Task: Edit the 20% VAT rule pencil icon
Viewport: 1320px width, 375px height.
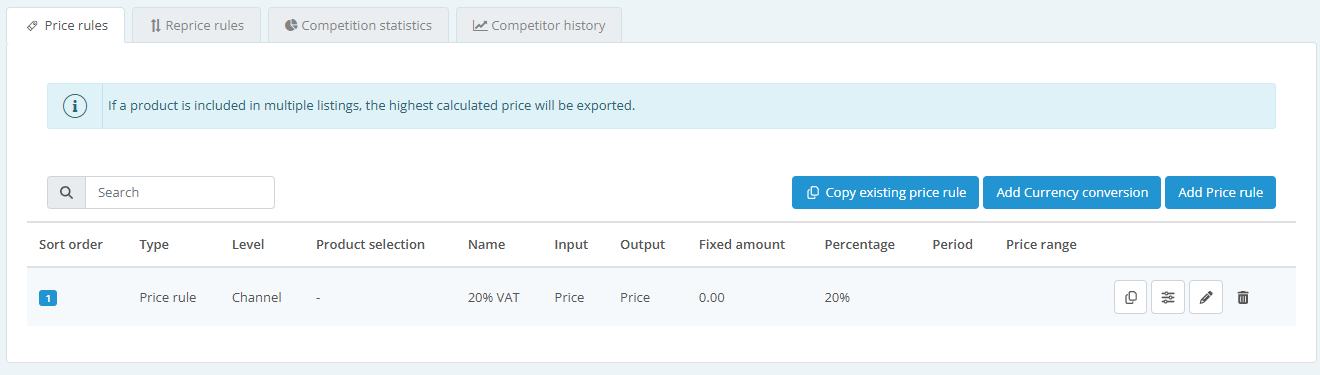Action: (1206, 297)
